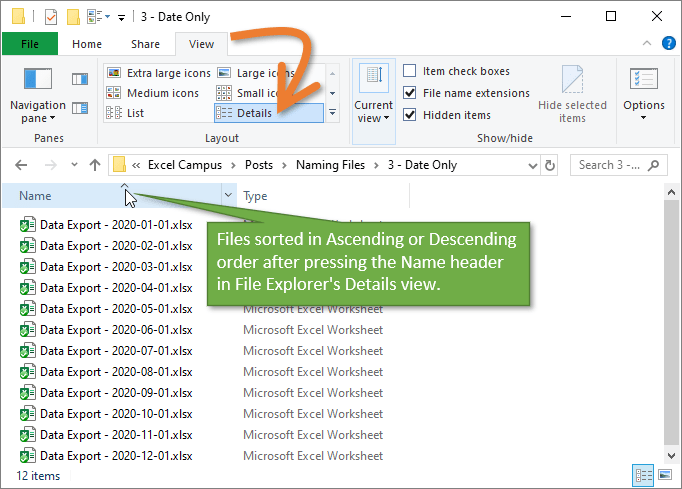
Task: Choose Medium icons layout
Action: pyautogui.click(x=153, y=93)
